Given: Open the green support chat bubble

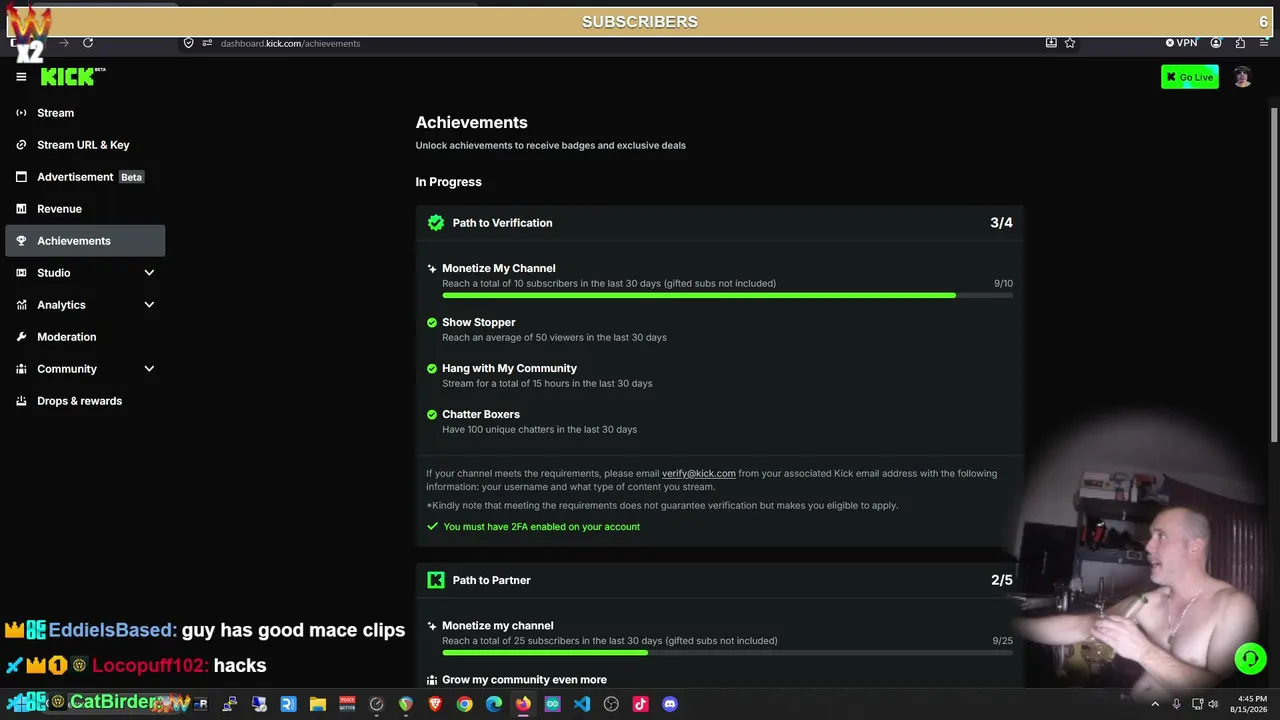Looking at the screenshot, I should (1250, 658).
